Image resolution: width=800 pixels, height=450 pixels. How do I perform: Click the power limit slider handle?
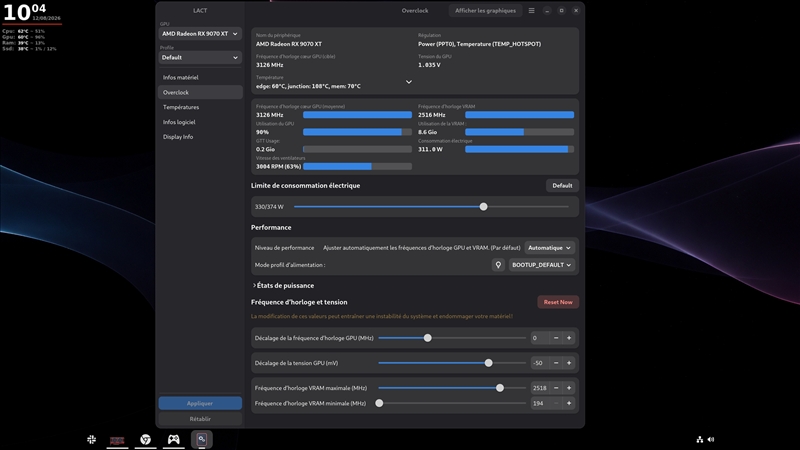[483, 207]
